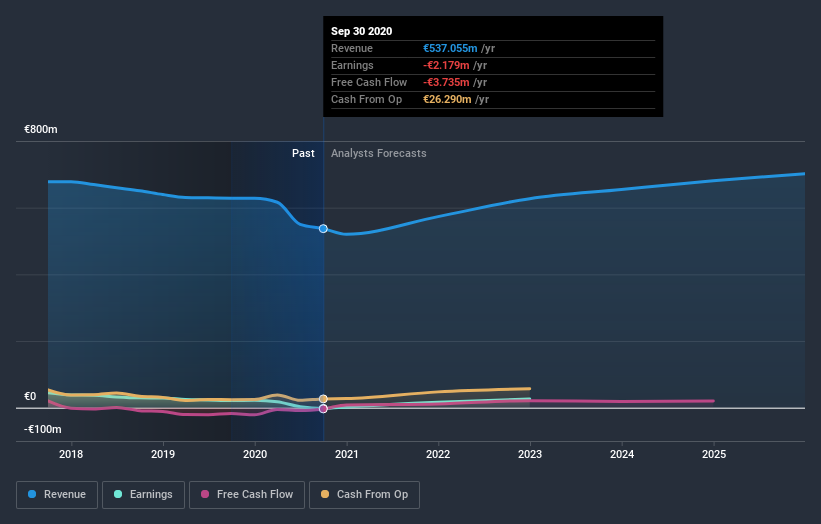The image size is (821, 524).
Task: Toggle the Free Cash Flow legend series
Action: 247,495
